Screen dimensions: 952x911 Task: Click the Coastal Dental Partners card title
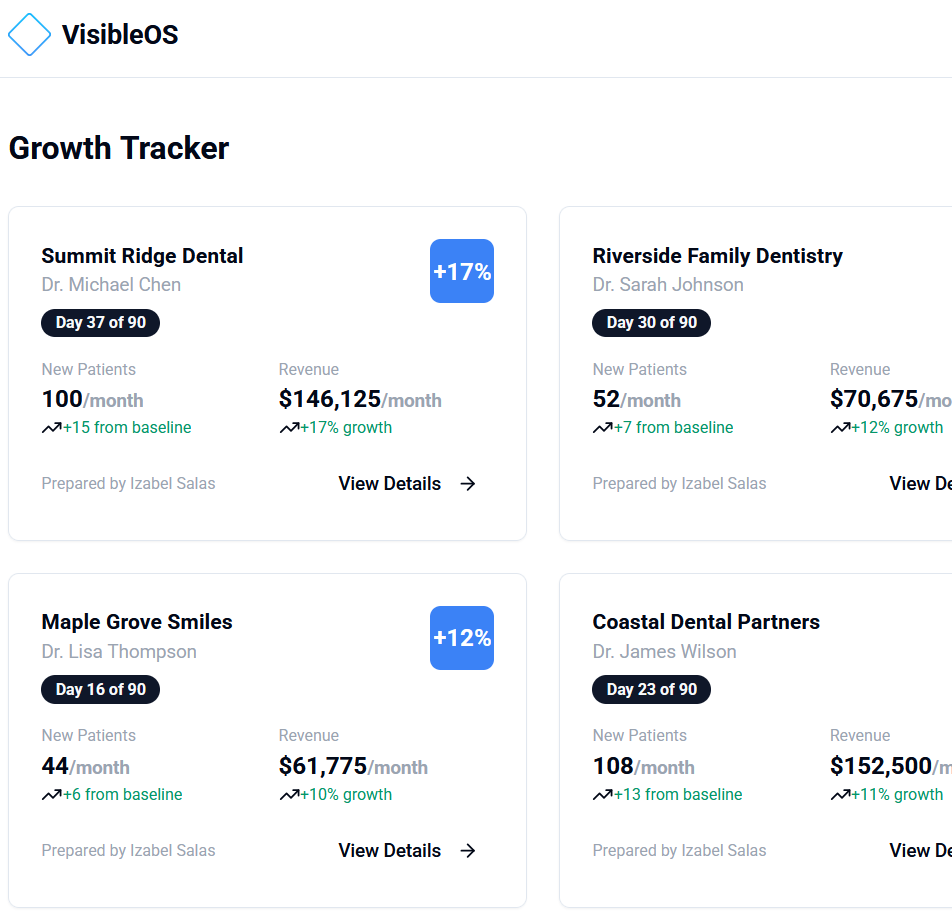pos(706,622)
